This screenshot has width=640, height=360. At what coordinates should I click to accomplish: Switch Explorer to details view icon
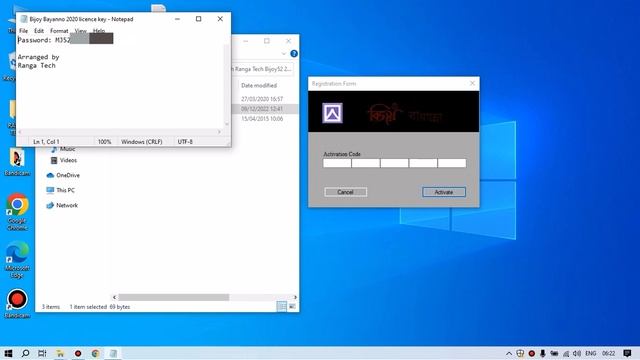pyautogui.click(x=282, y=306)
